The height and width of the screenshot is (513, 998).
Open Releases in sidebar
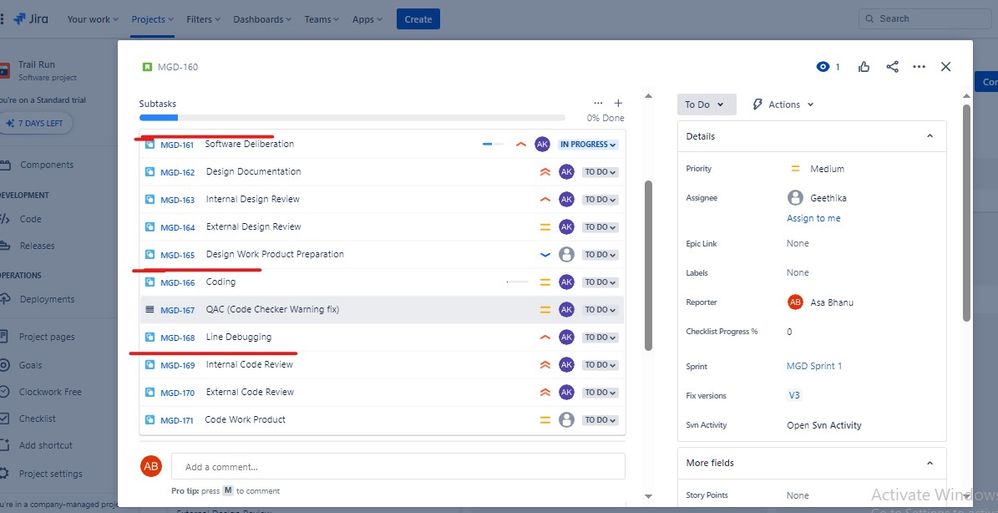point(37,246)
